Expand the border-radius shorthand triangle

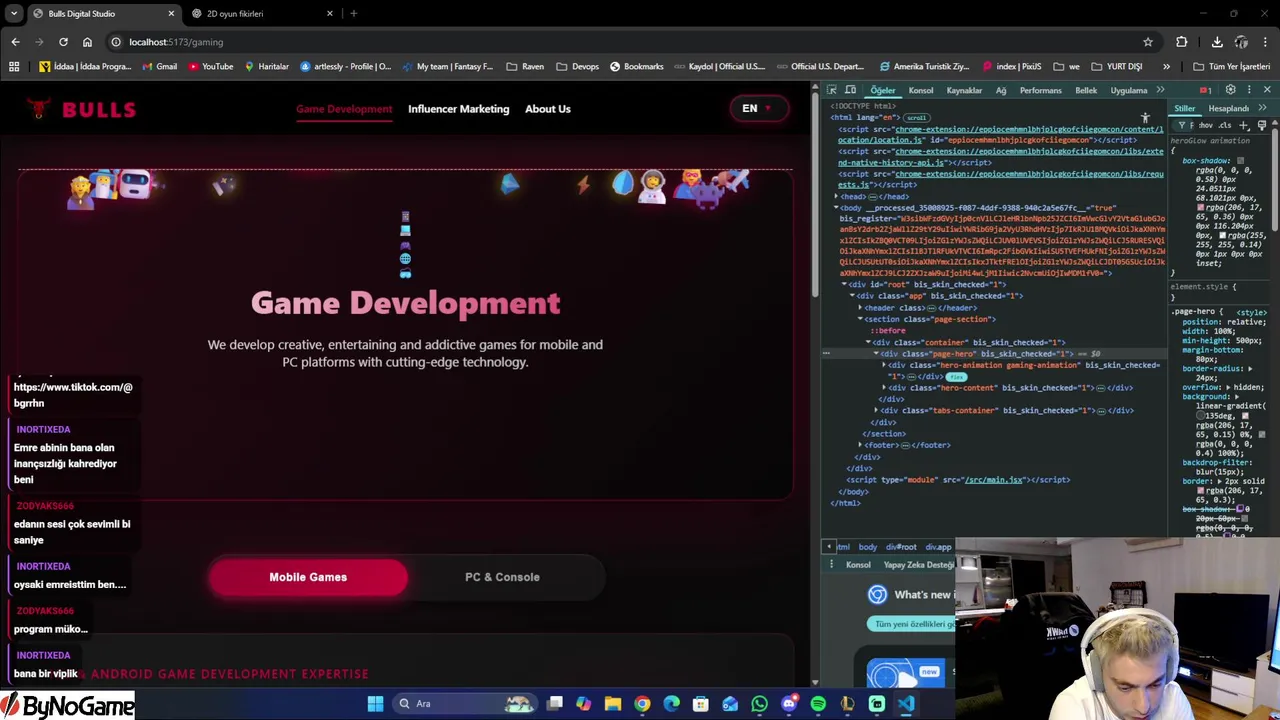(1250, 369)
